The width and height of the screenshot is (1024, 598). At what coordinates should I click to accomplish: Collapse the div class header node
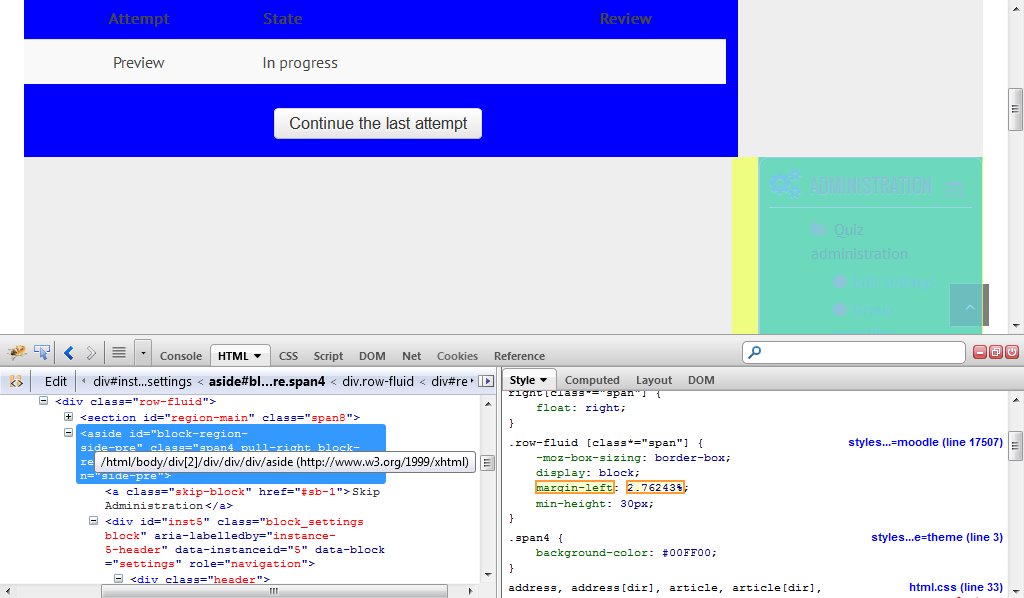pos(118,578)
